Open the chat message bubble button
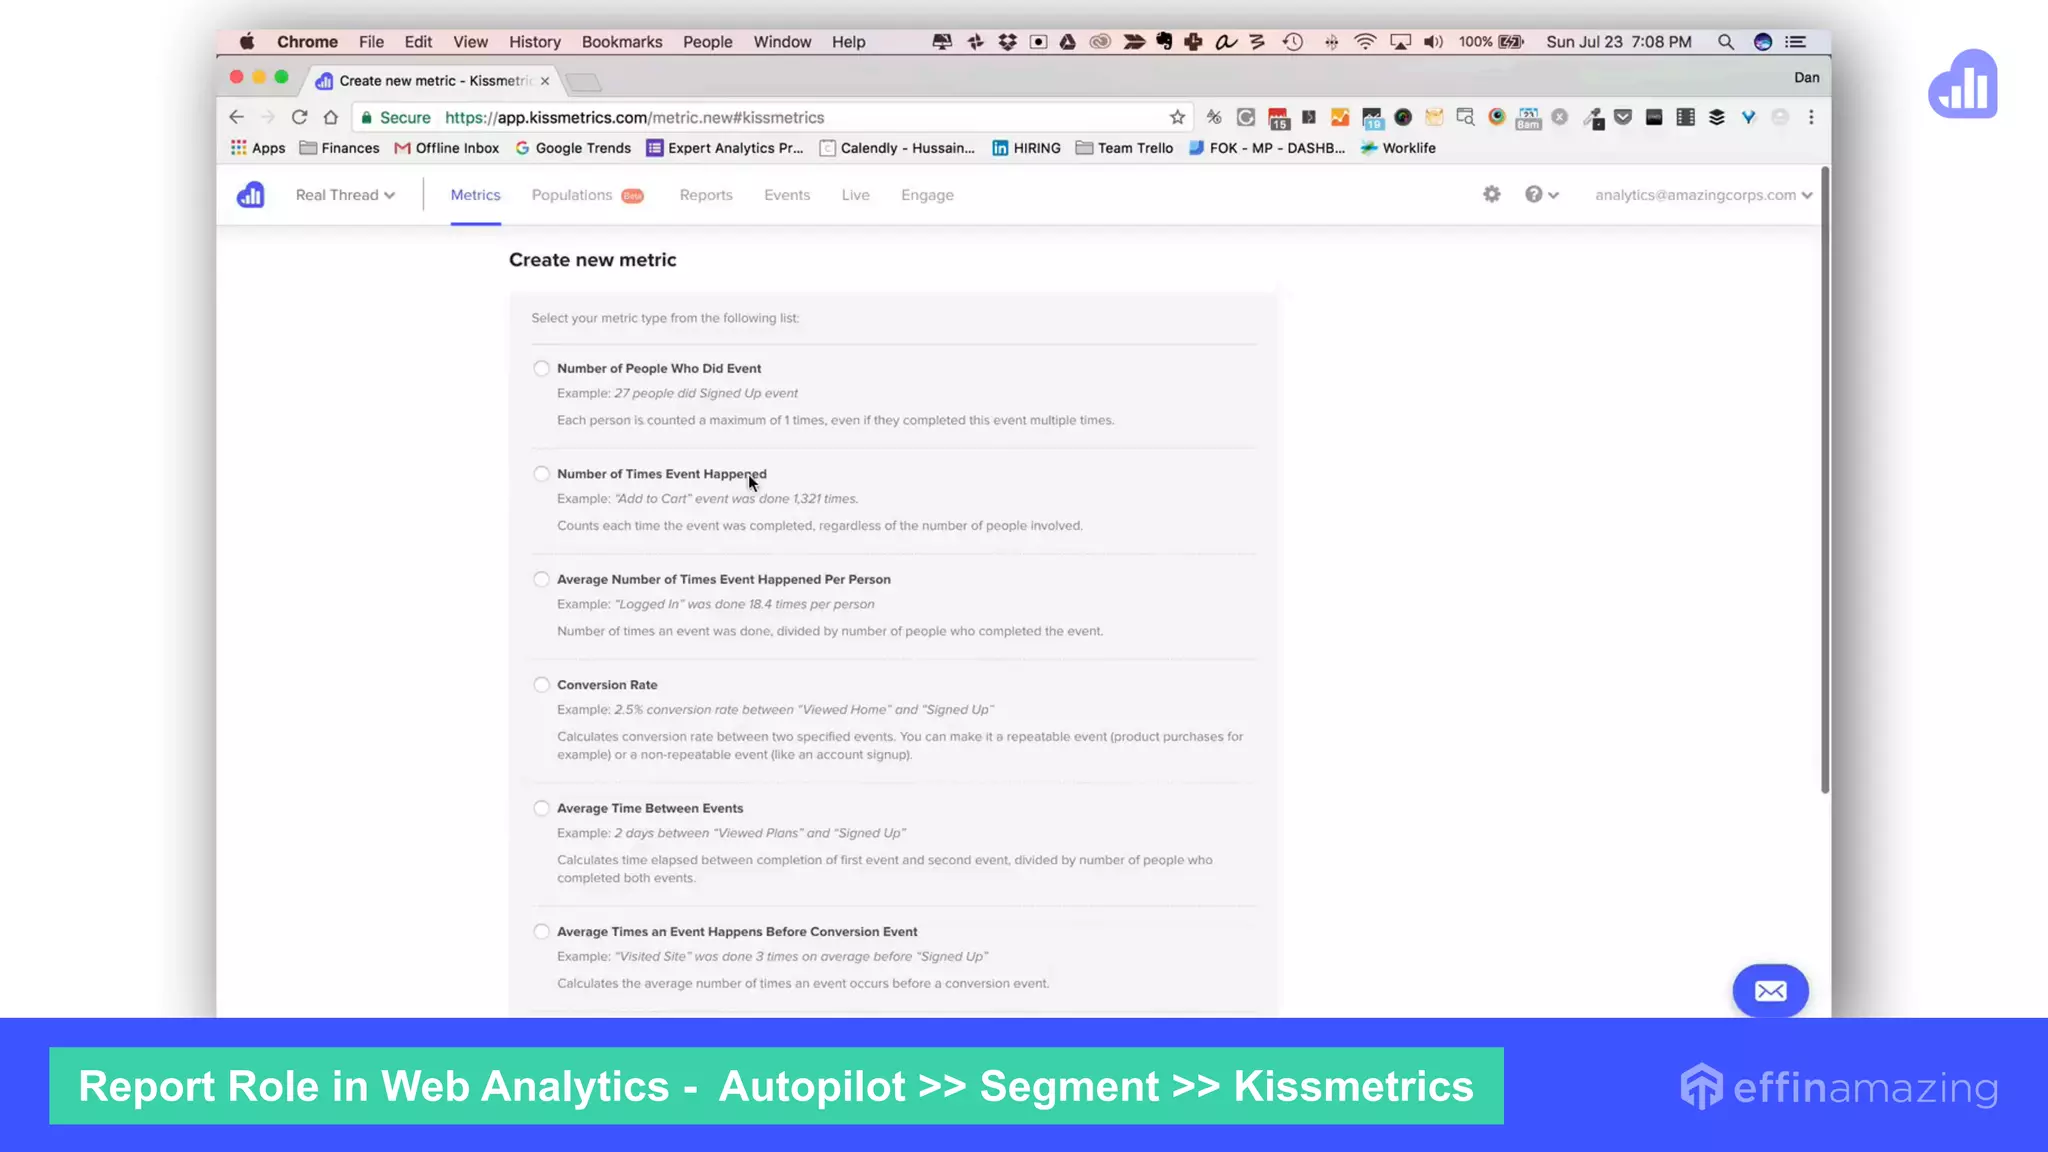Image resolution: width=2048 pixels, height=1152 pixels. [1770, 990]
